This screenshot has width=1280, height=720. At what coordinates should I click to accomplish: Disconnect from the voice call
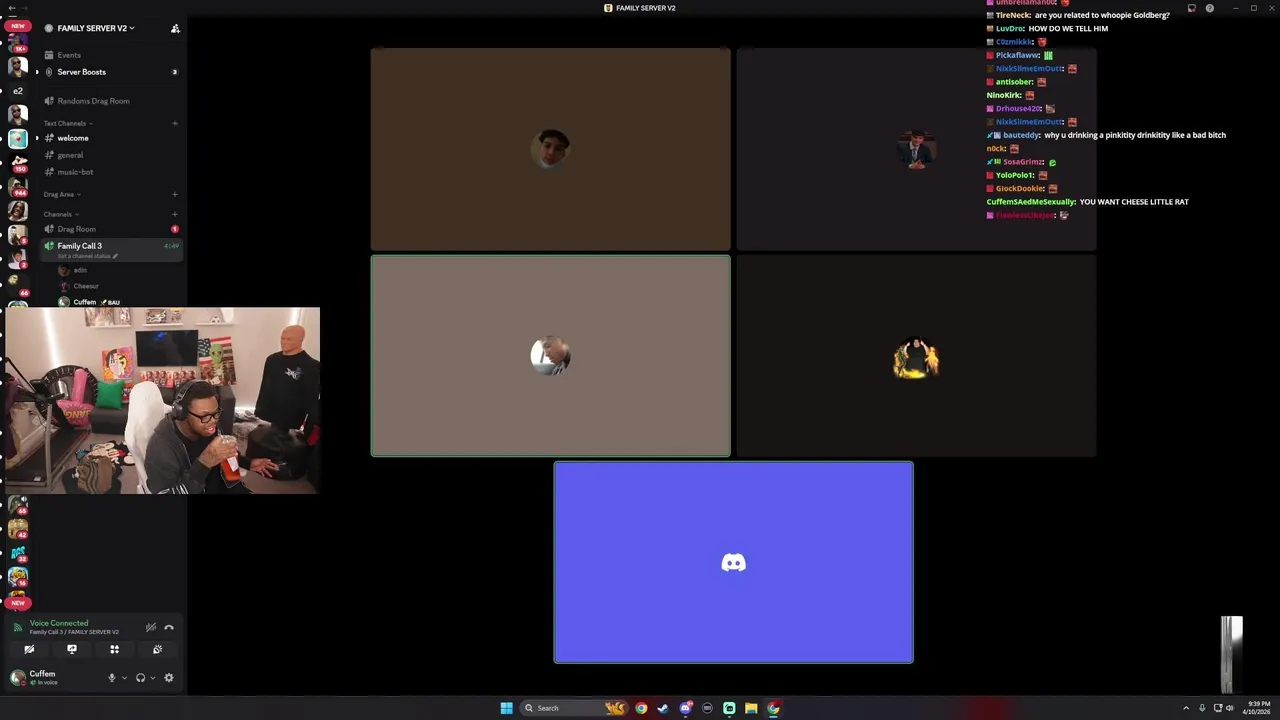[169, 628]
